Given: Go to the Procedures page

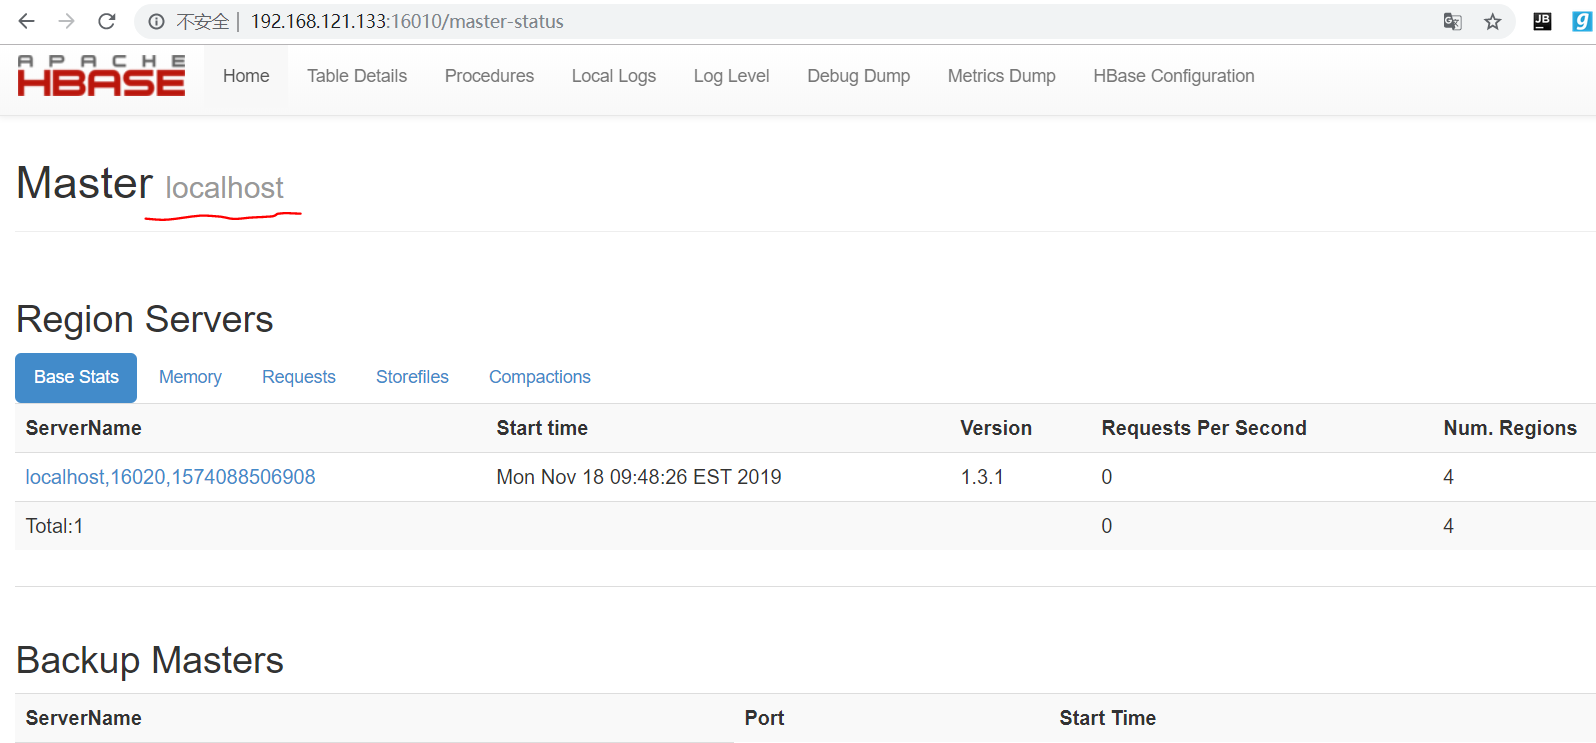Looking at the screenshot, I should (x=489, y=76).
